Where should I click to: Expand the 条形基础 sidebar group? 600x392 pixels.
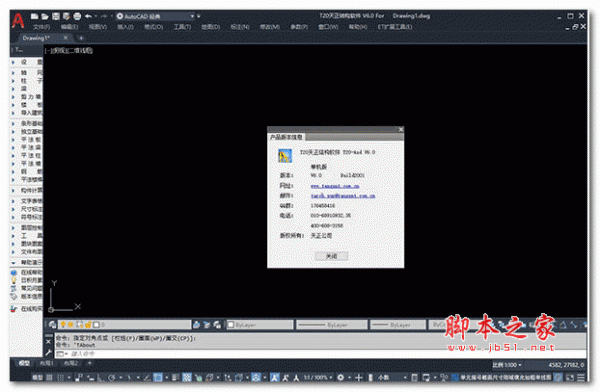(26, 123)
